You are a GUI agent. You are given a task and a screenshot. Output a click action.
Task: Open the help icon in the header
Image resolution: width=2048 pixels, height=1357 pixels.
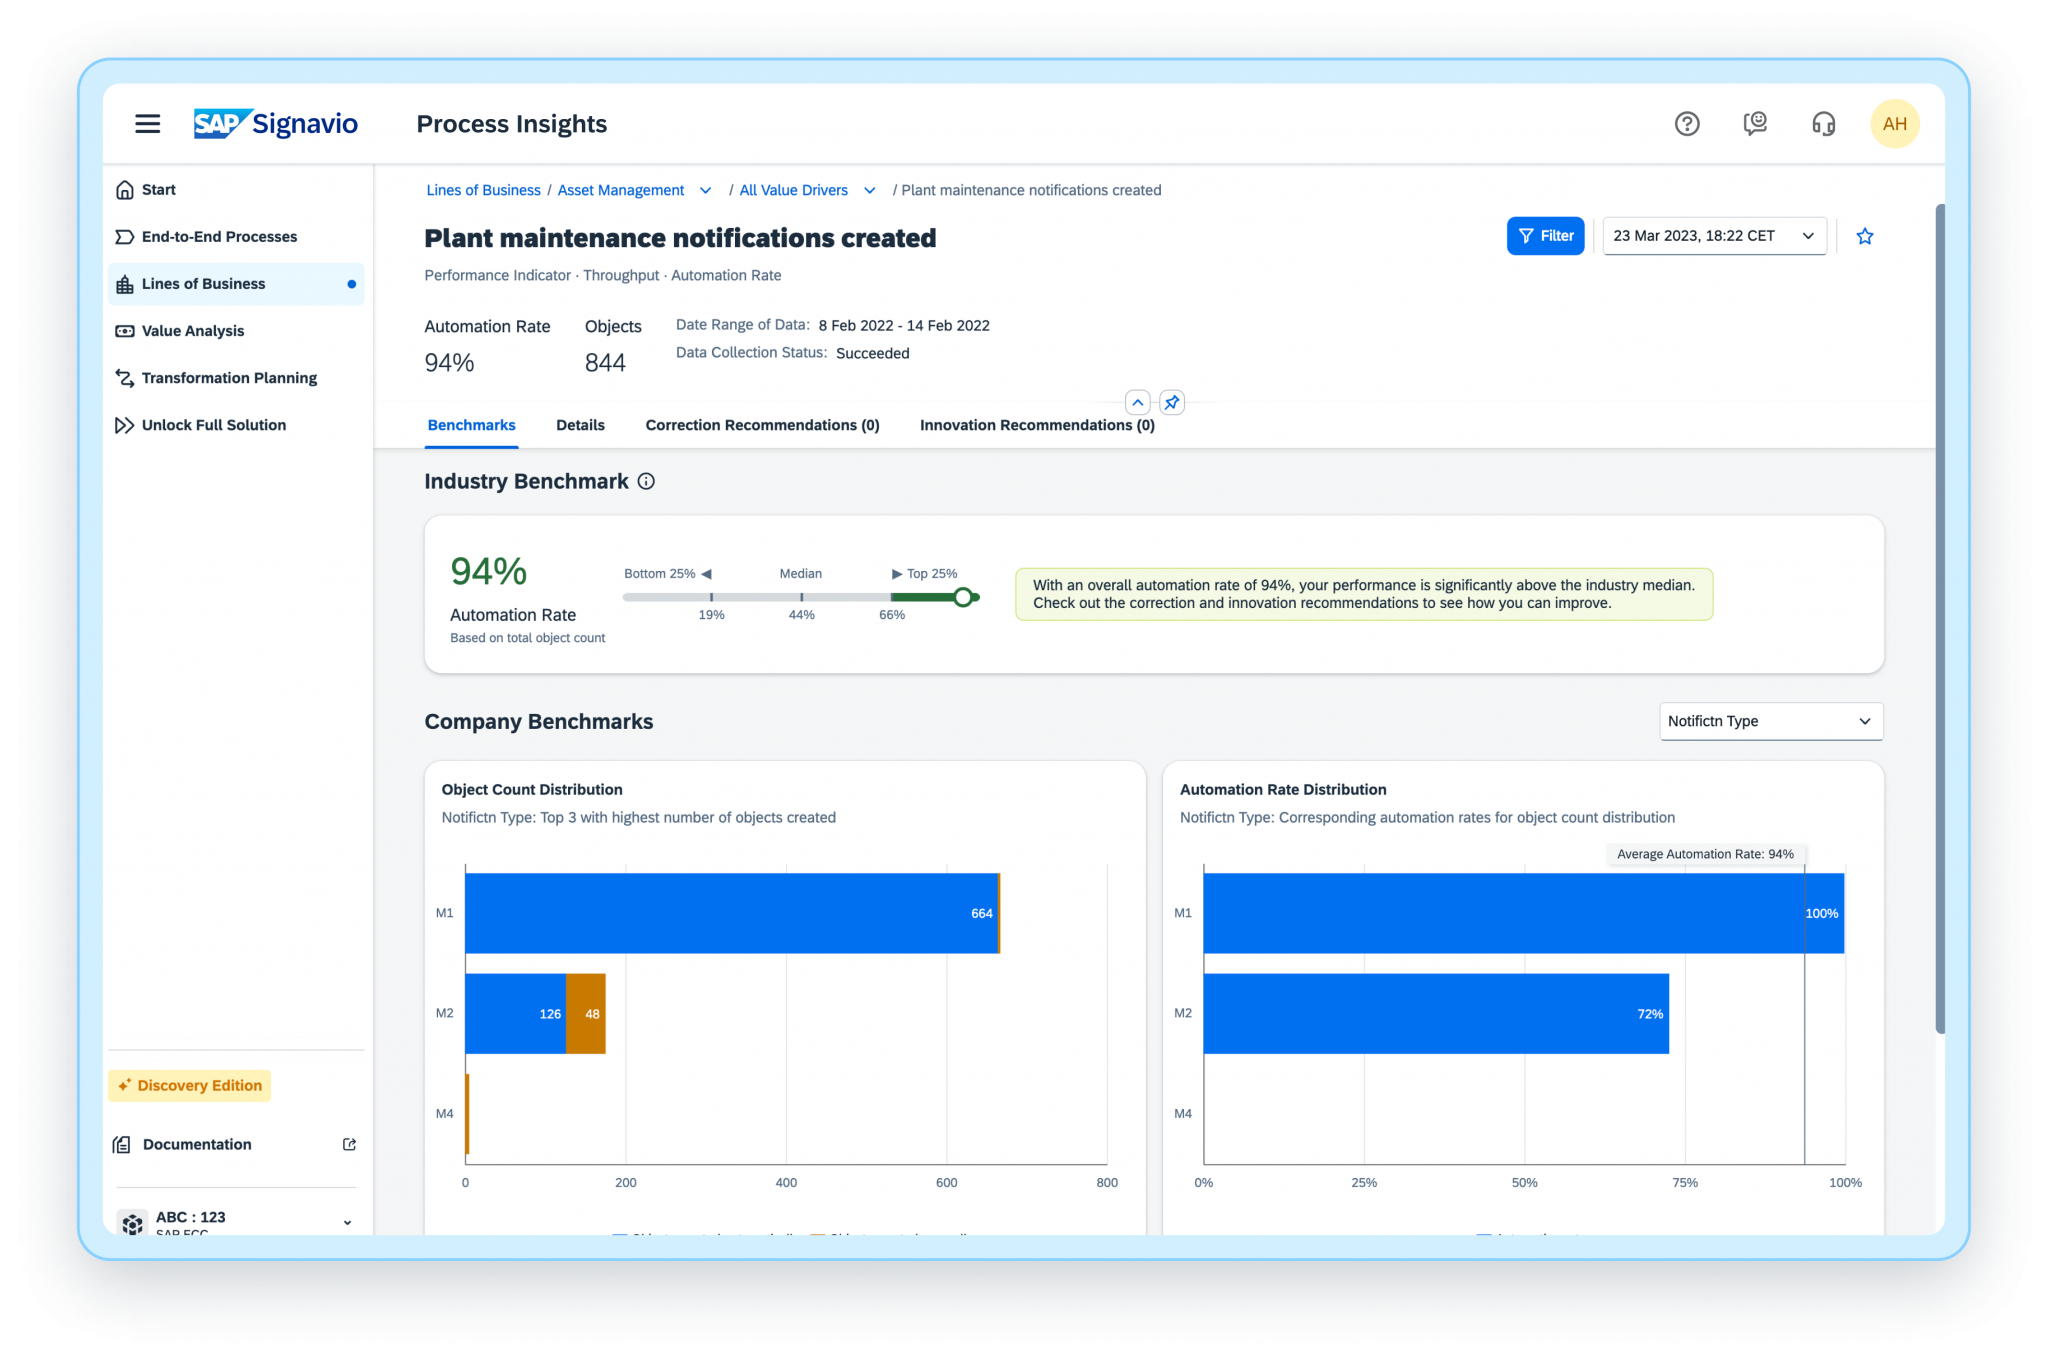pos(1687,123)
